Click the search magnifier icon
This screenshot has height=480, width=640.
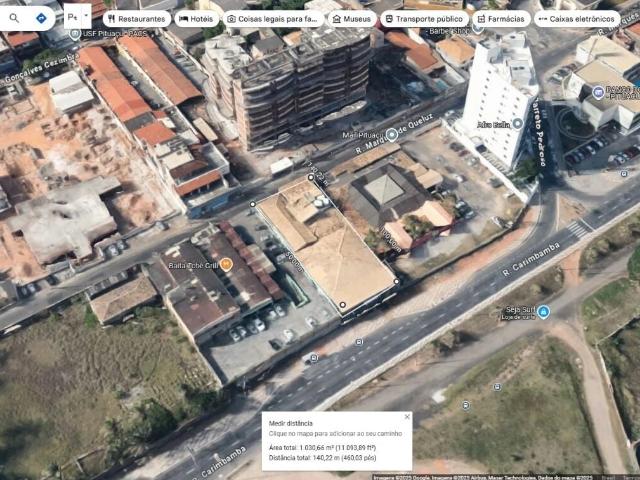pyautogui.click(x=14, y=18)
